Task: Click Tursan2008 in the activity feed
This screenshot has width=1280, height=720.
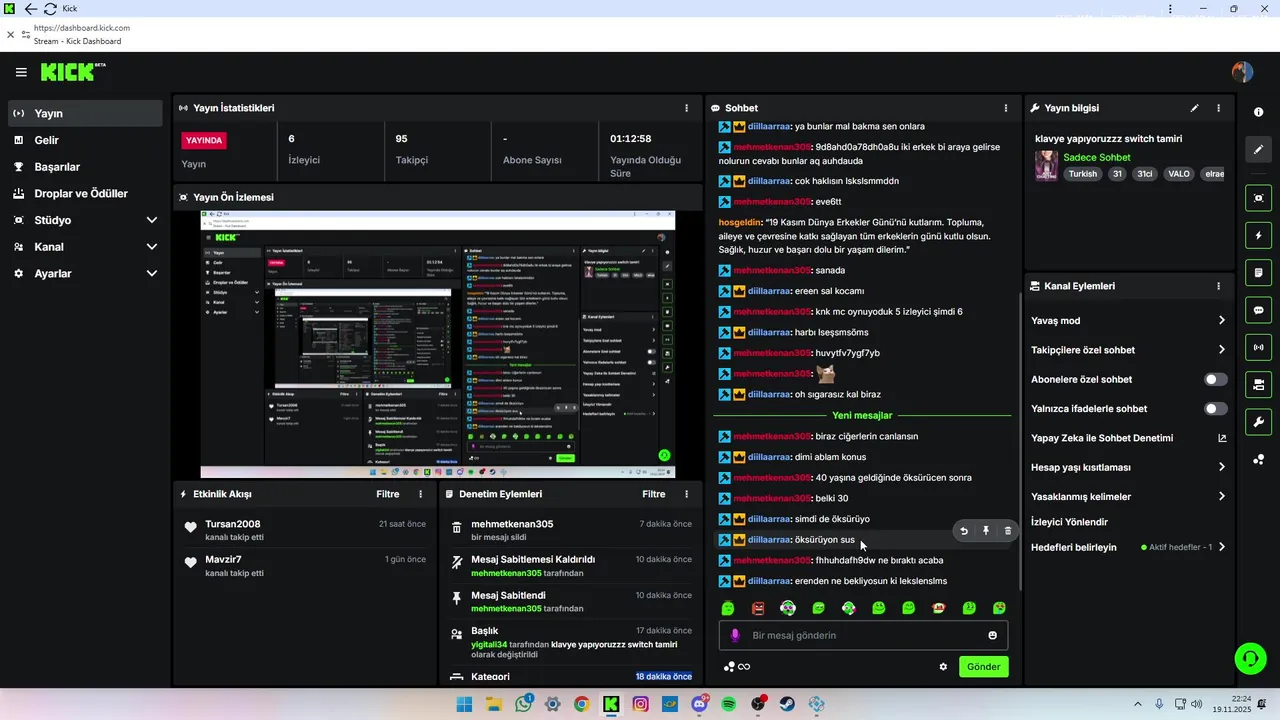Action: tap(232, 524)
